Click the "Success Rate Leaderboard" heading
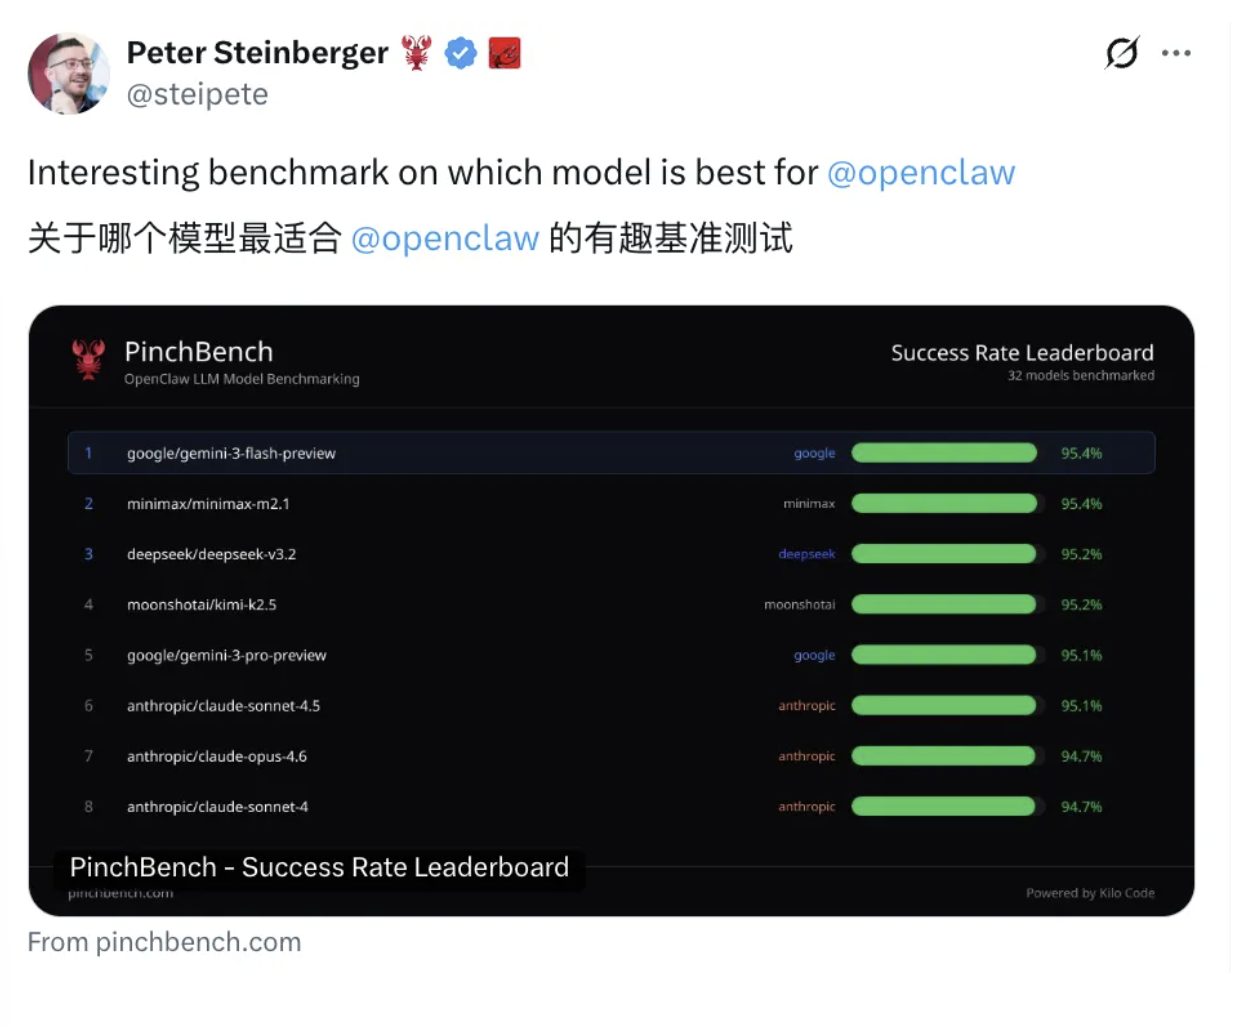 (1022, 353)
